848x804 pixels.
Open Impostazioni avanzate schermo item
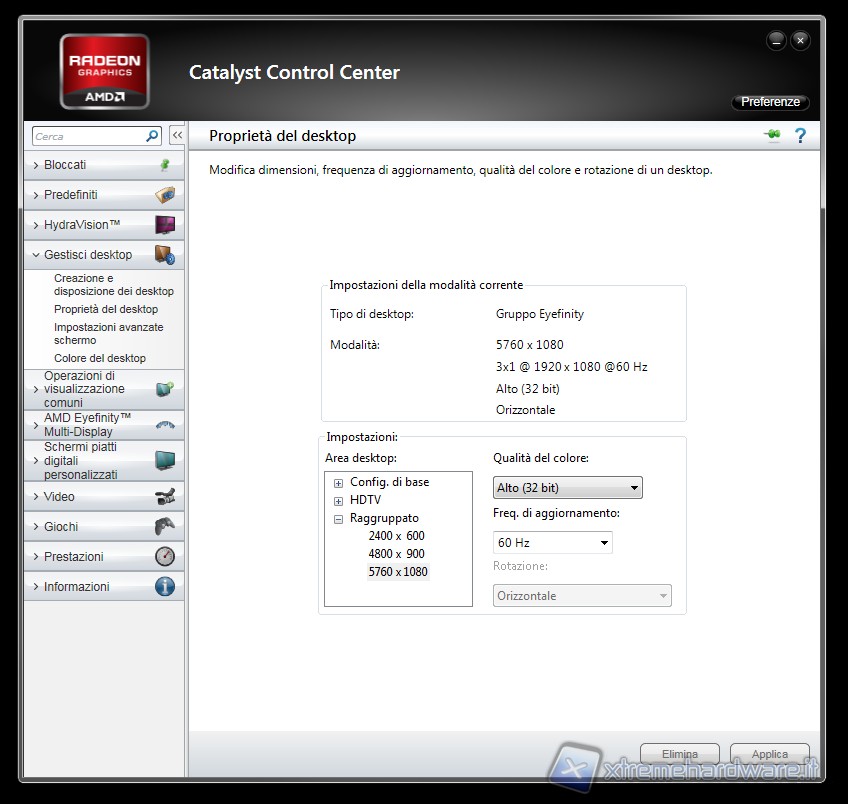[x=108, y=333]
